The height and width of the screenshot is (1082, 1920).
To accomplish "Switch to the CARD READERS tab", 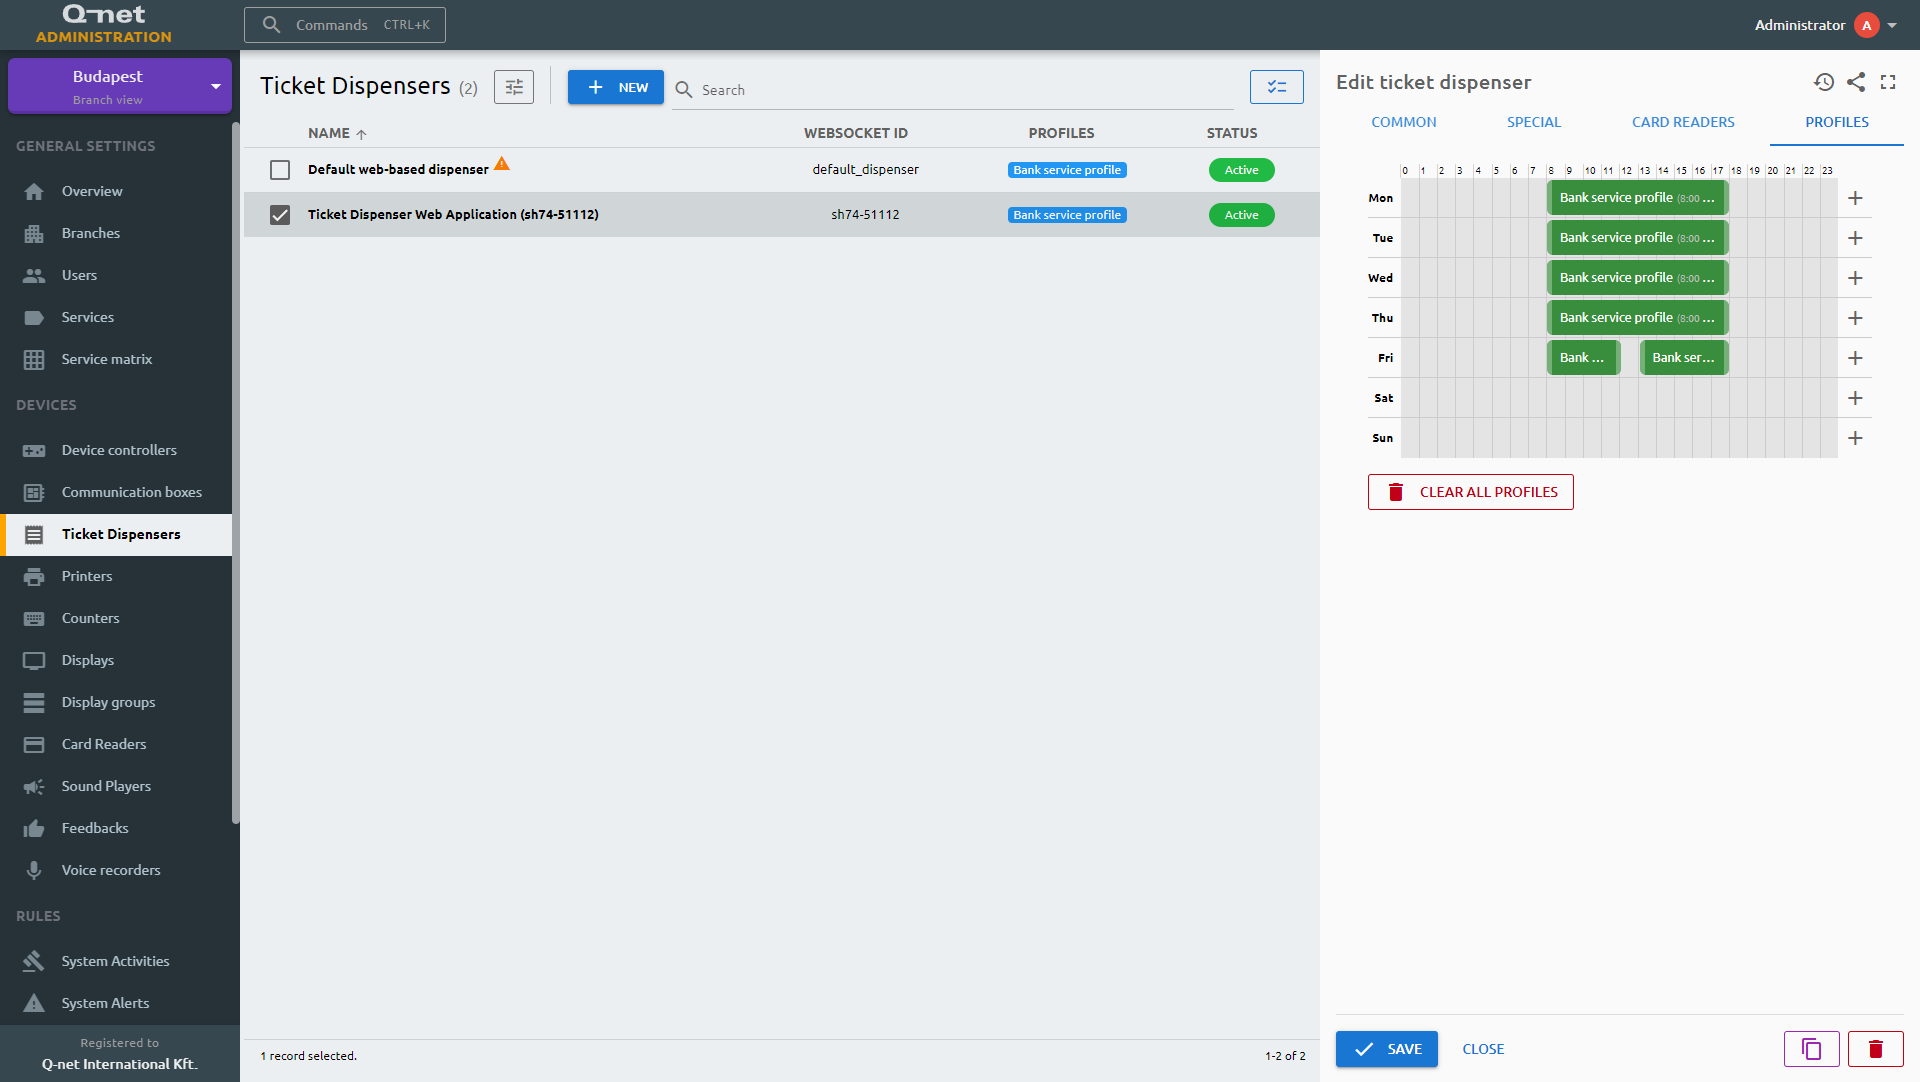I will tap(1683, 122).
